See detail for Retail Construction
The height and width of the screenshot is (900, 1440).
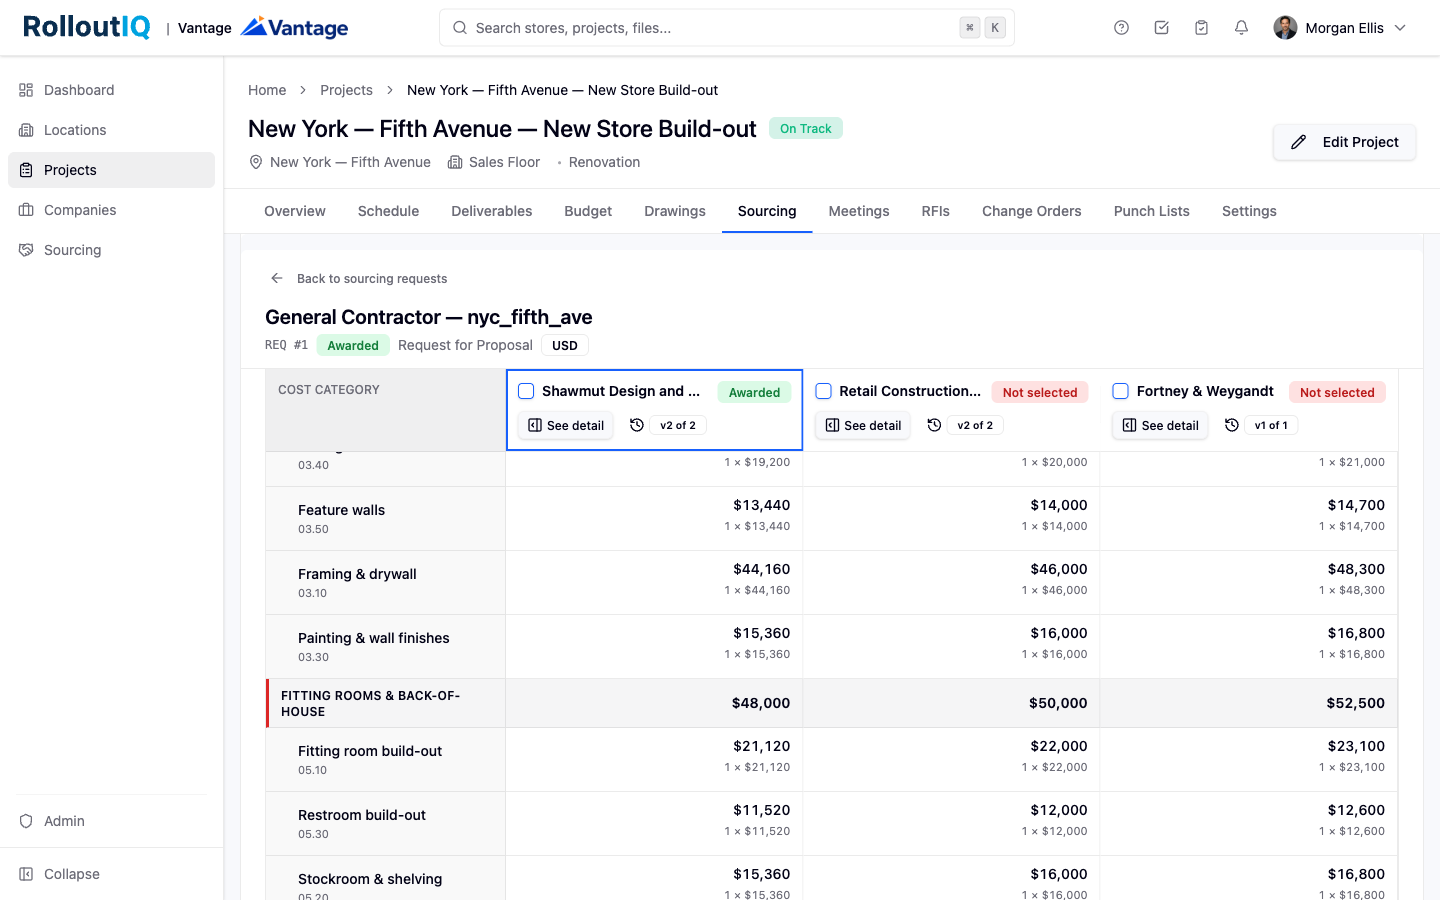[863, 425]
